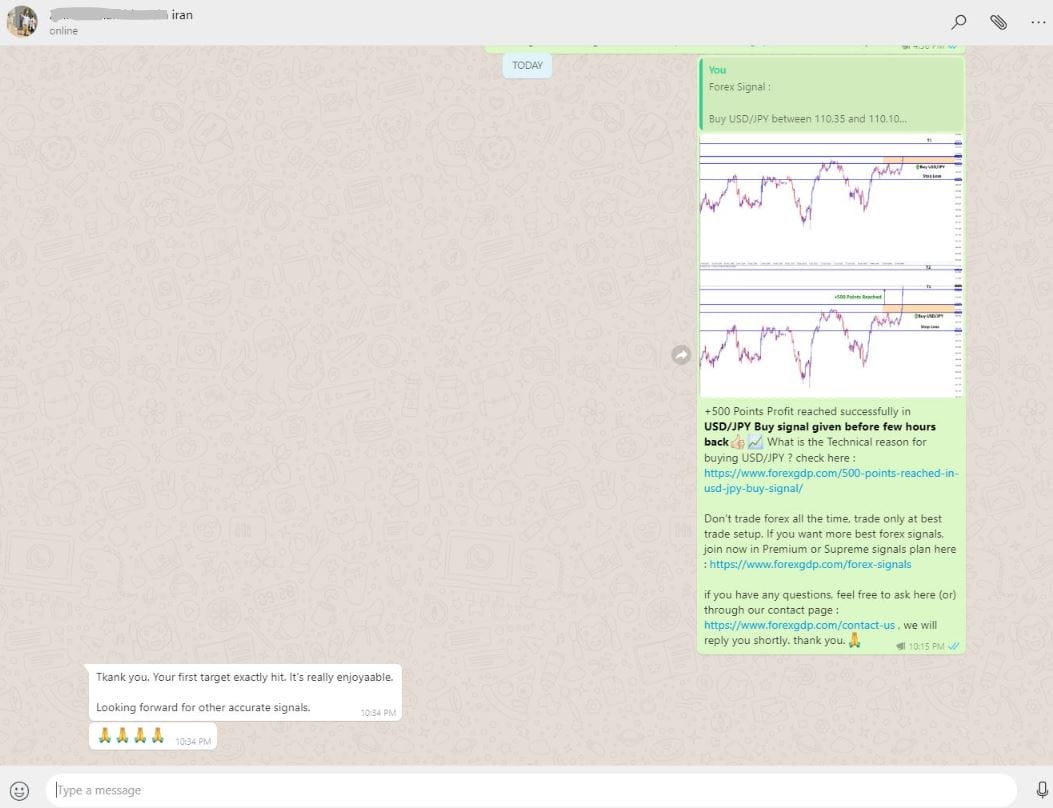1053x808 pixels.
Task: Open the contact's profile picture
Action: [x=22, y=21]
